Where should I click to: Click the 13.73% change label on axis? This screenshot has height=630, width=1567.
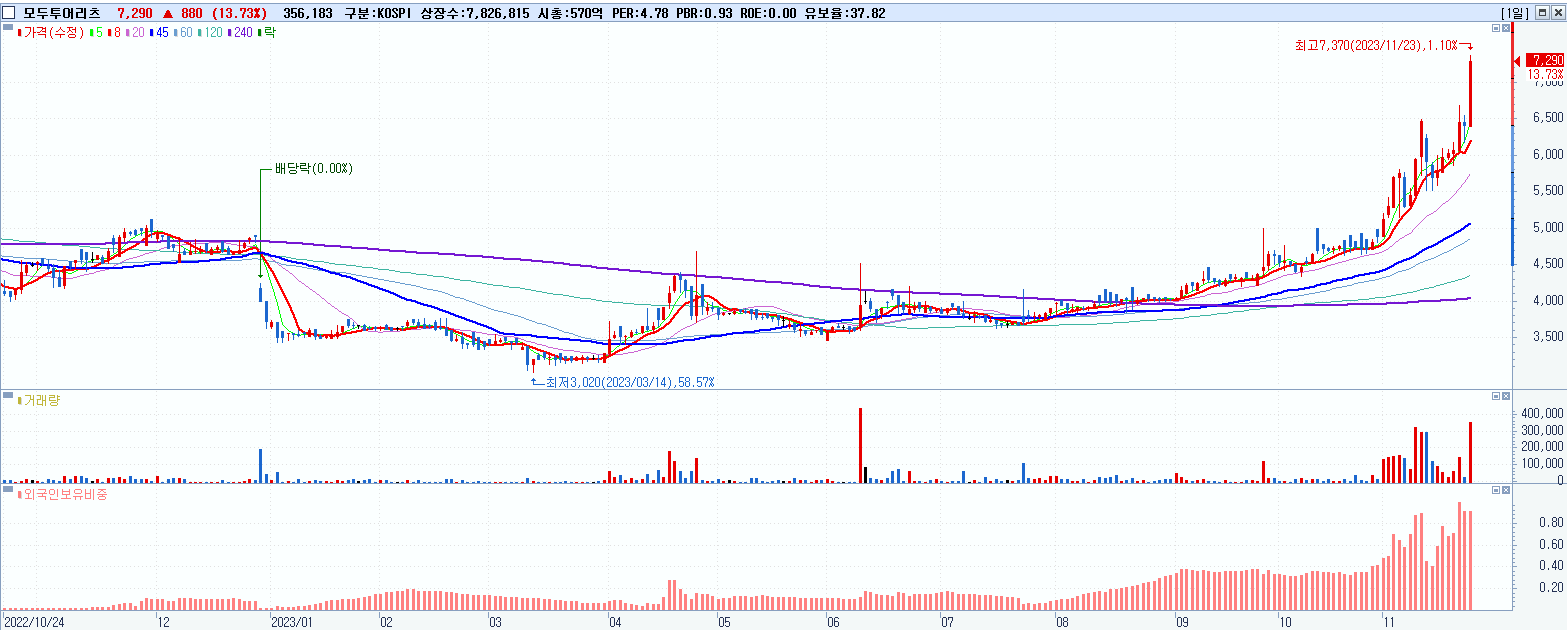click(x=1545, y=75)
